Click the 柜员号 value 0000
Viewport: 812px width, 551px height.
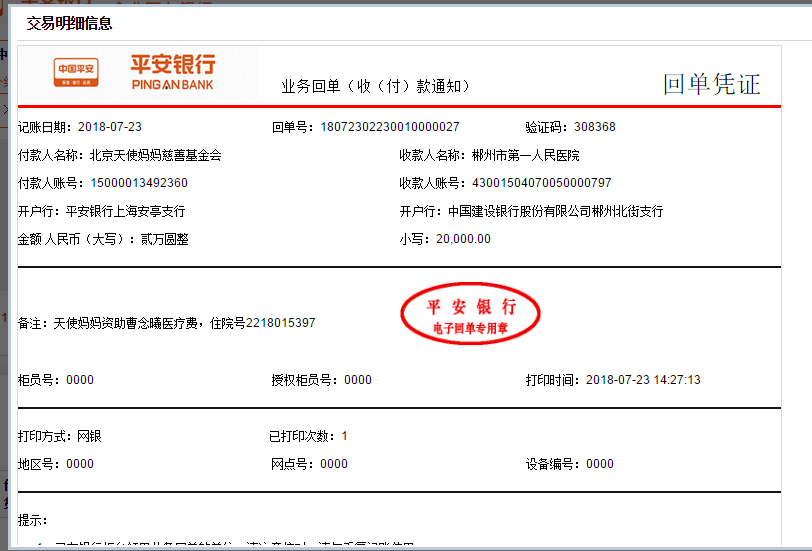point(80,380)
